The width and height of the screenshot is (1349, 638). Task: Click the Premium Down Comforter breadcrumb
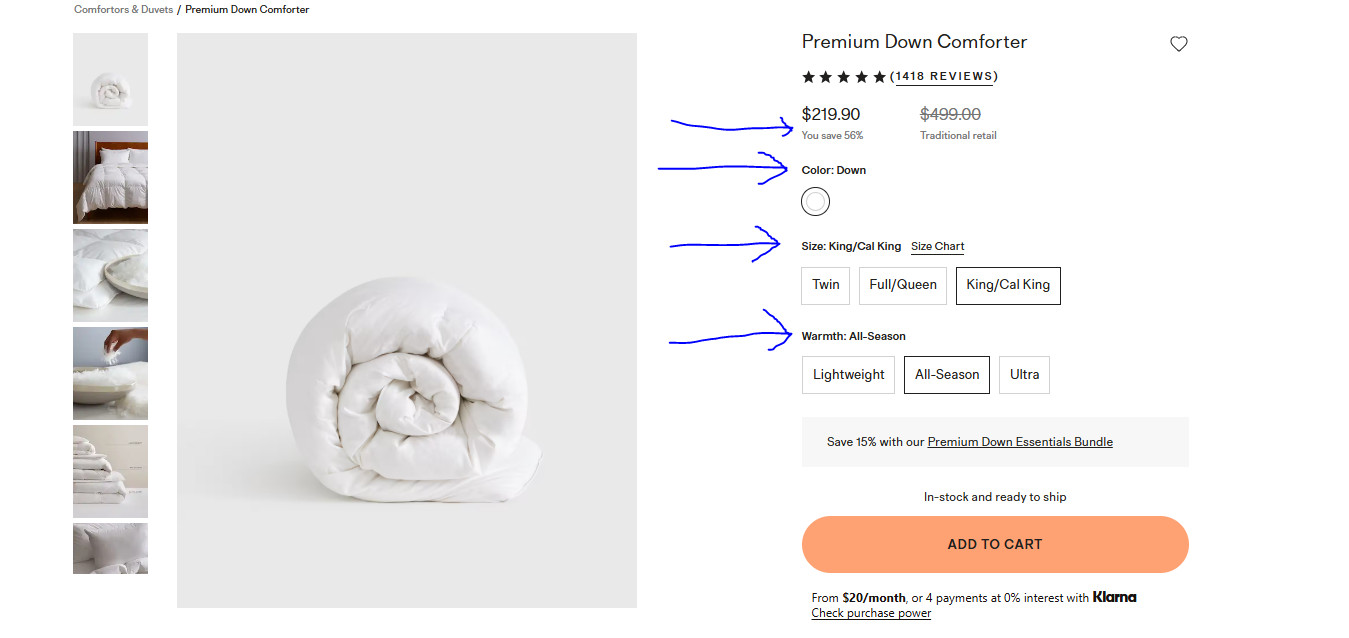click(x=247, y=9)
